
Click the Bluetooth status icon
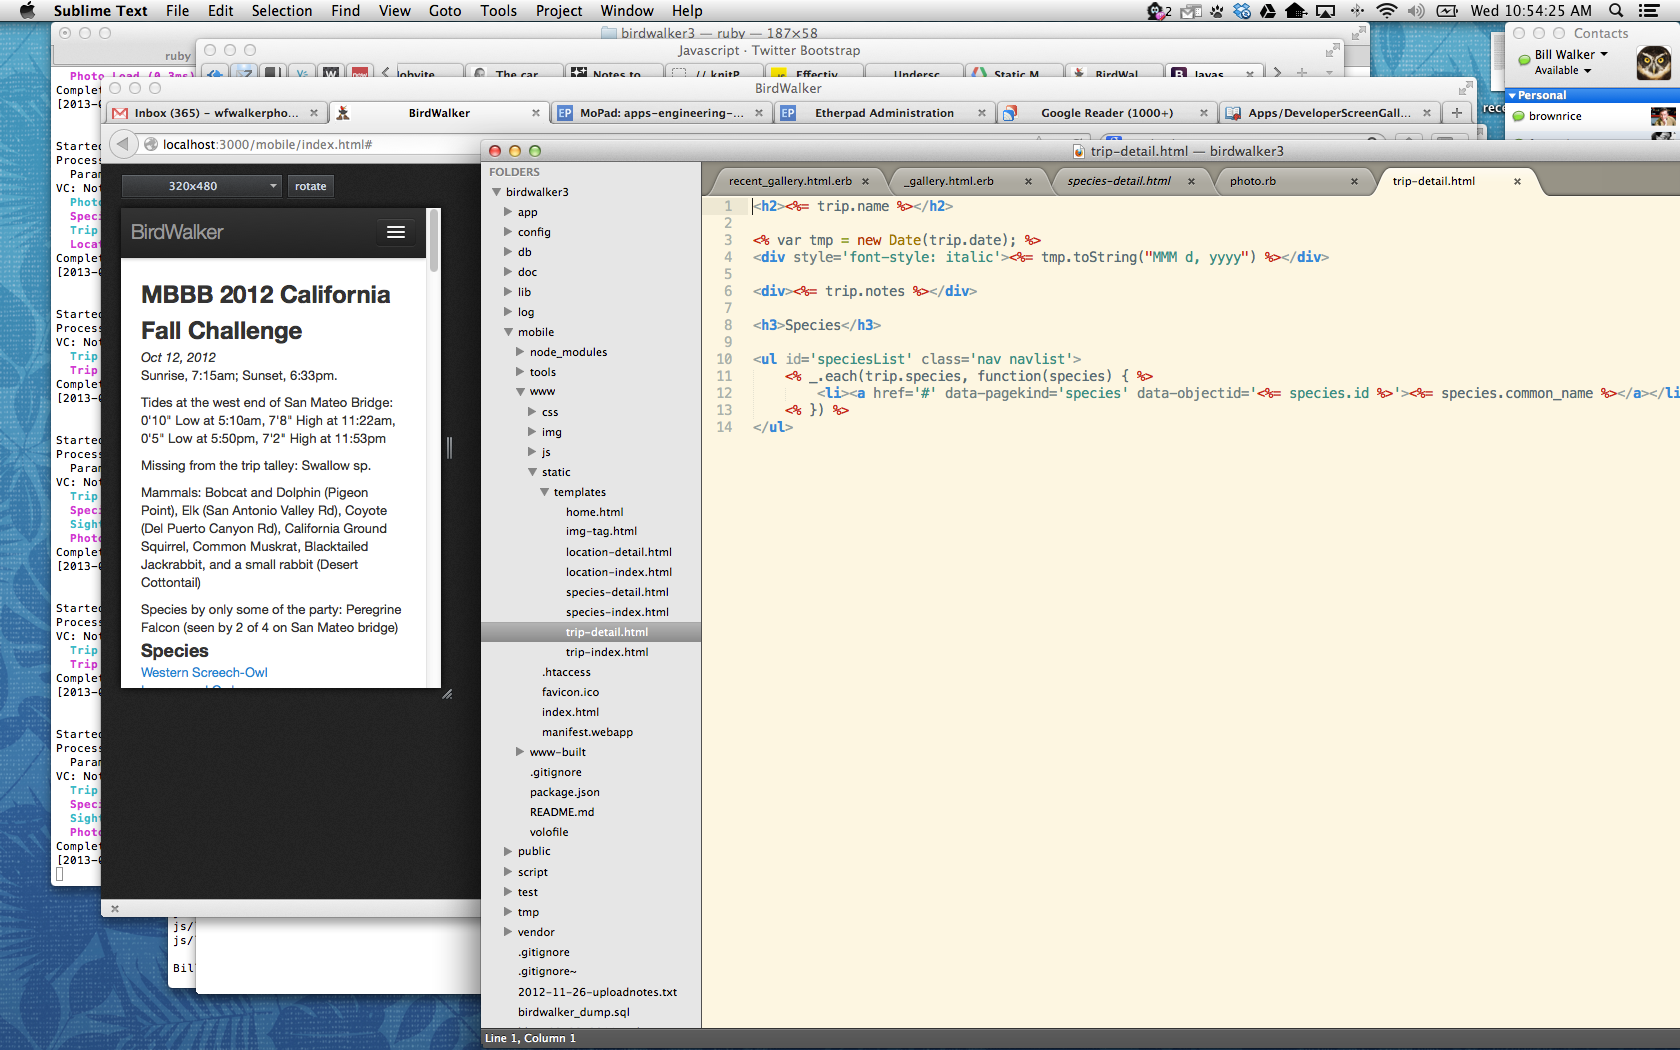click(1357, 11)
